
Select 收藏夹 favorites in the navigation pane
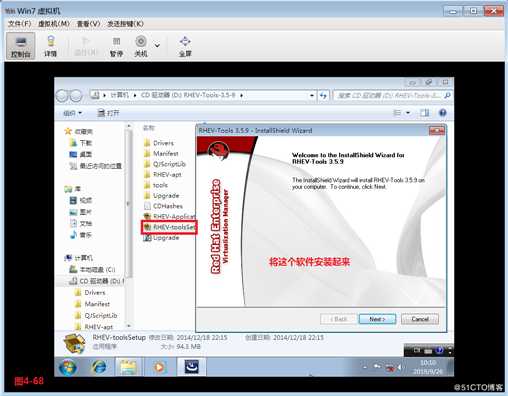coord(79,131)
